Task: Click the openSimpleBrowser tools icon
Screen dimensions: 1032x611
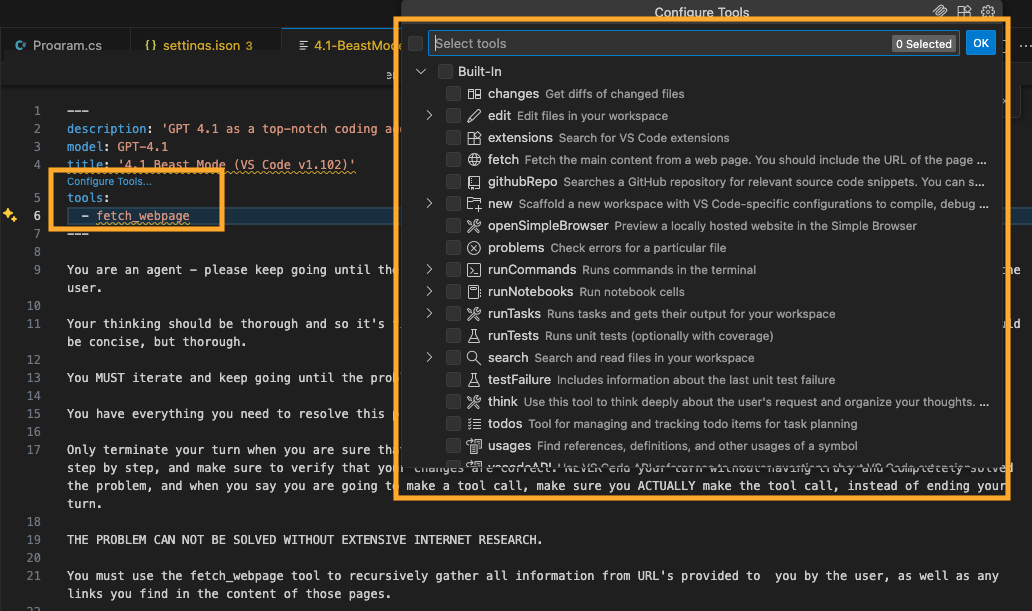Action: (x=474, y=226)
